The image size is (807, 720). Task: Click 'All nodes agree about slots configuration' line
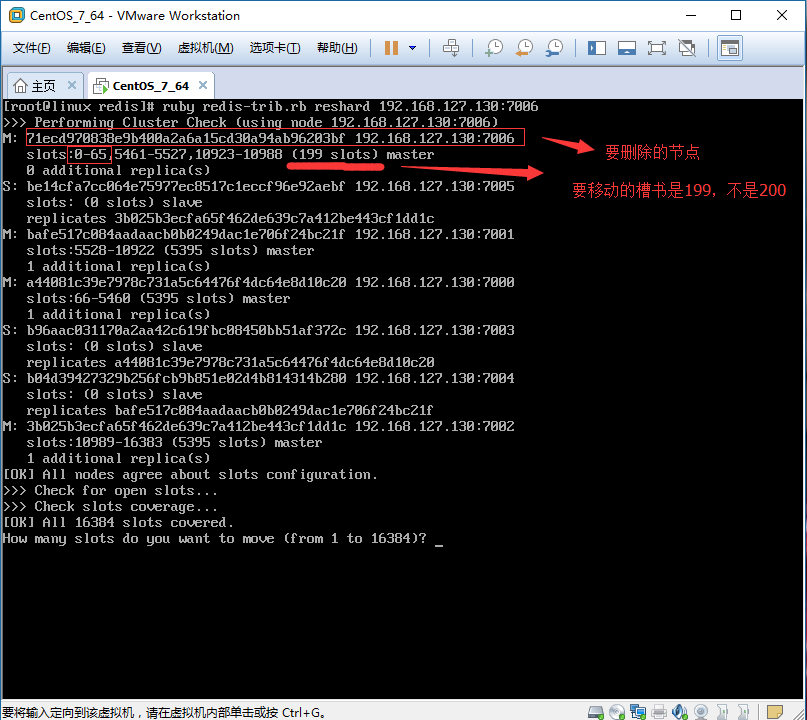point(190,475)
